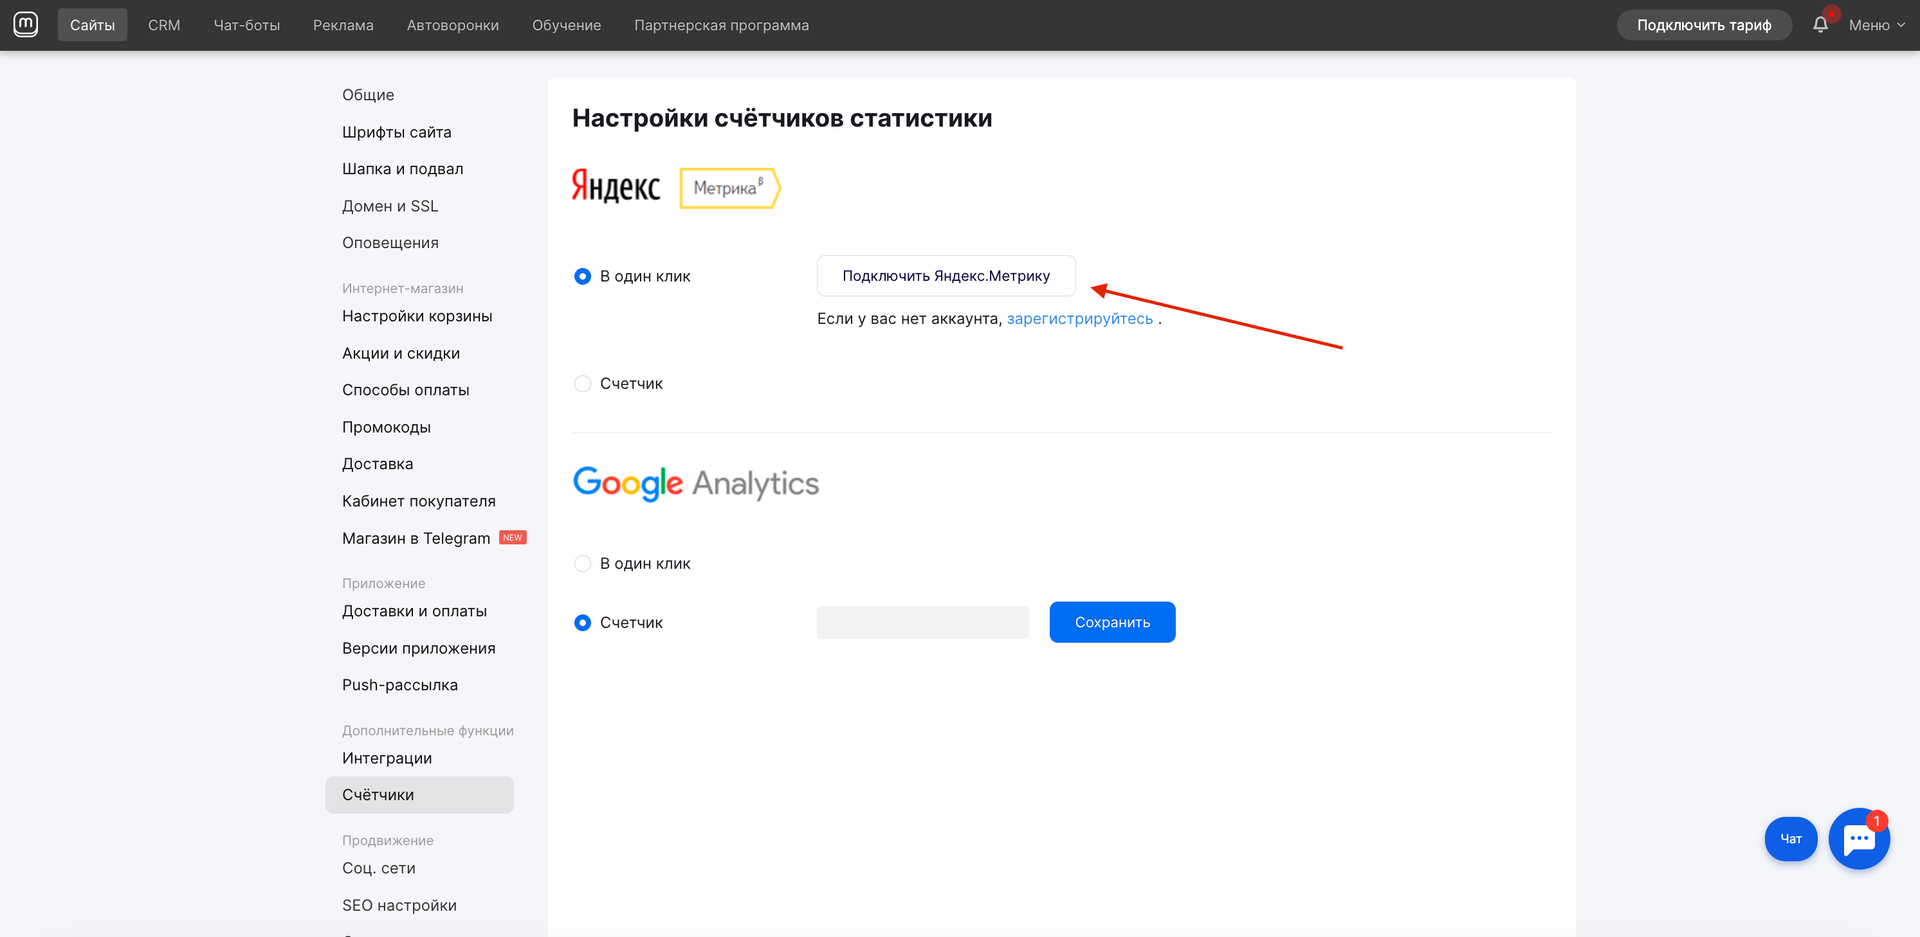Go to Версии приложения
Viewport: 1920px width, 937px height.
pyautogui.click(x=419, y=648)
